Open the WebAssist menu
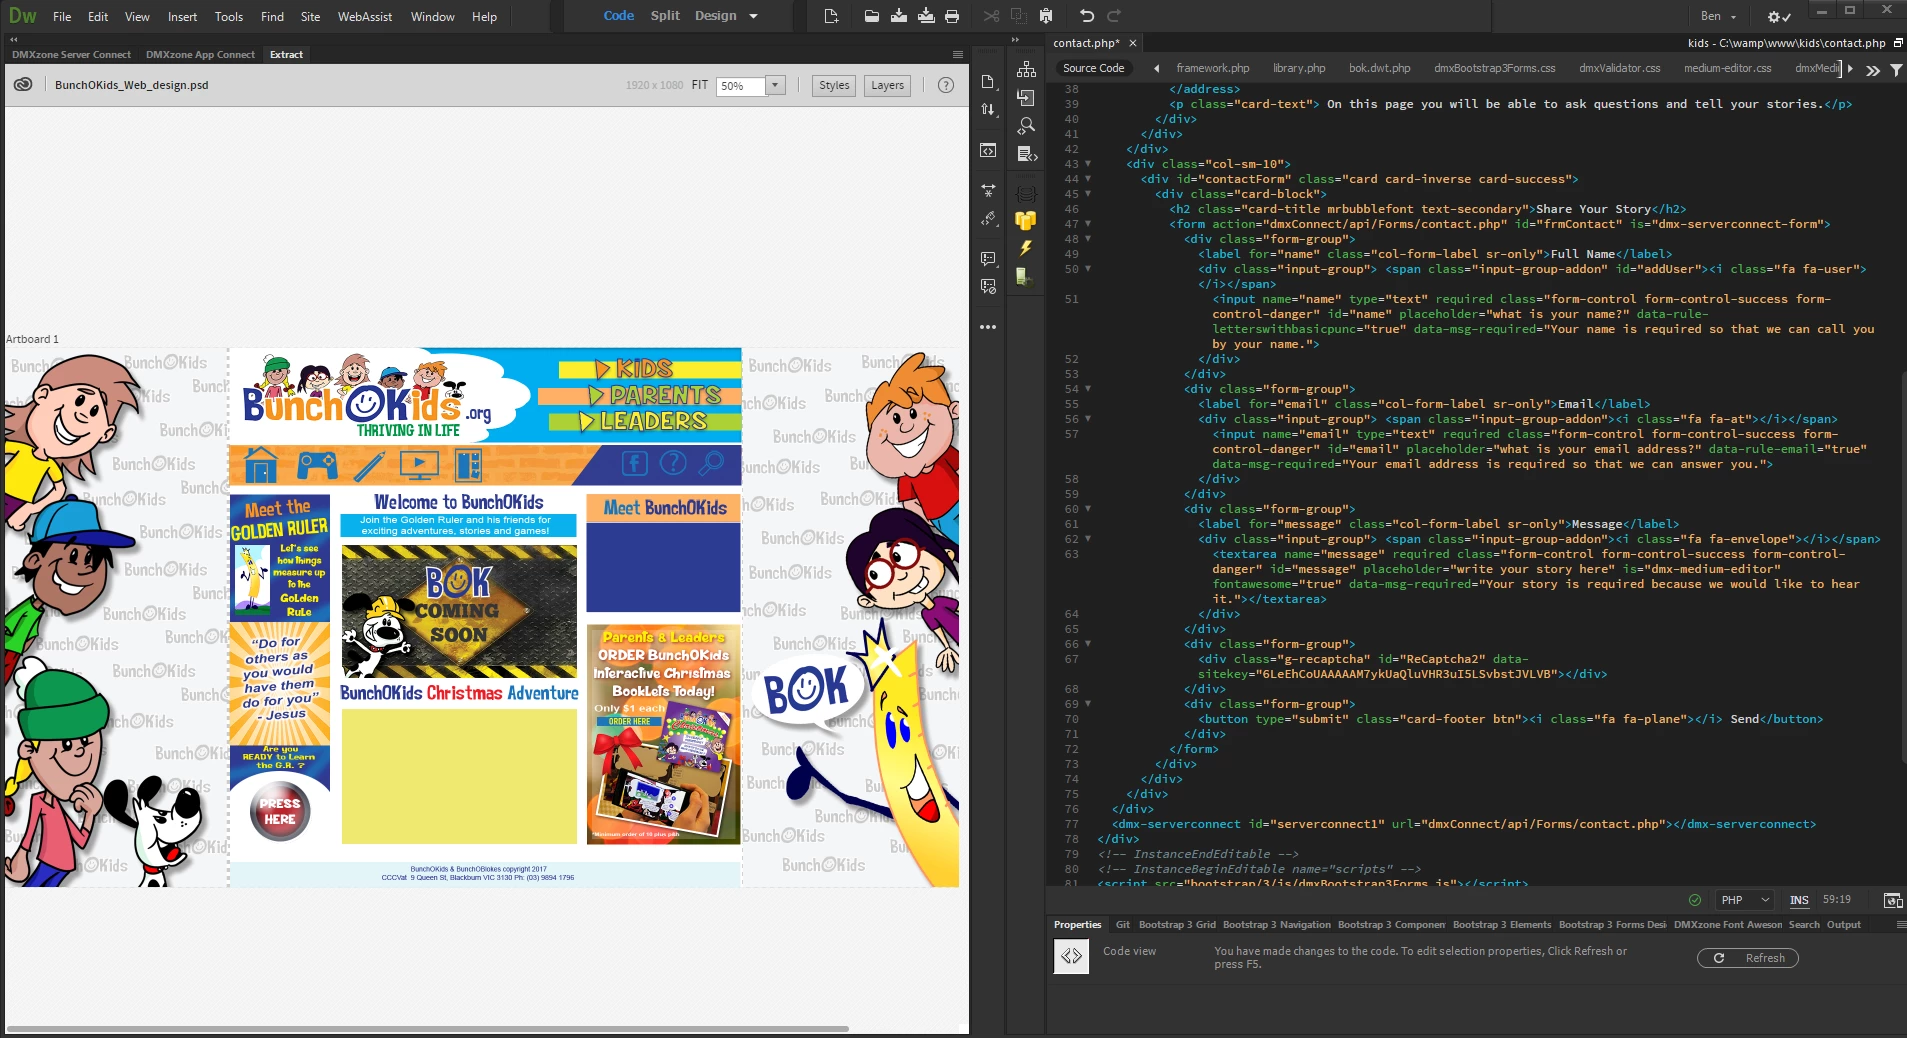Viewport: 1907px width, 1038px height. (x=365, y=17)
